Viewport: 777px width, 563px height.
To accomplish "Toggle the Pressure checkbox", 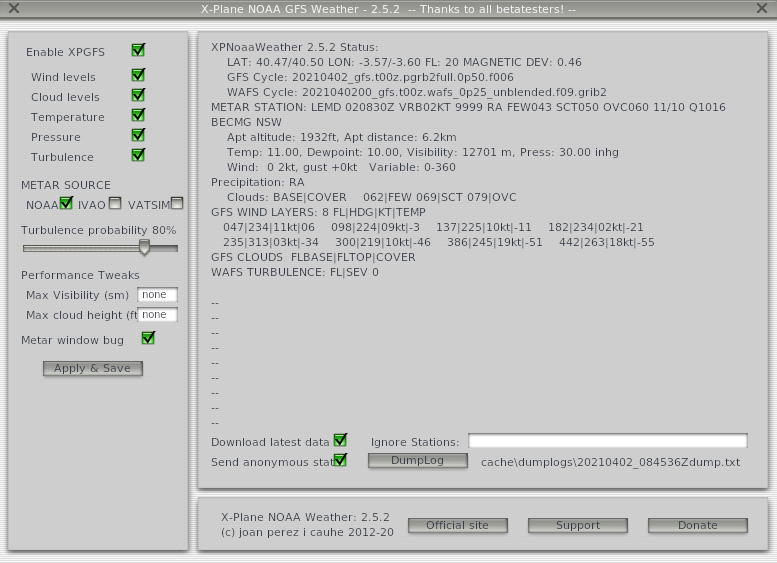I will [x=138, y=135].
